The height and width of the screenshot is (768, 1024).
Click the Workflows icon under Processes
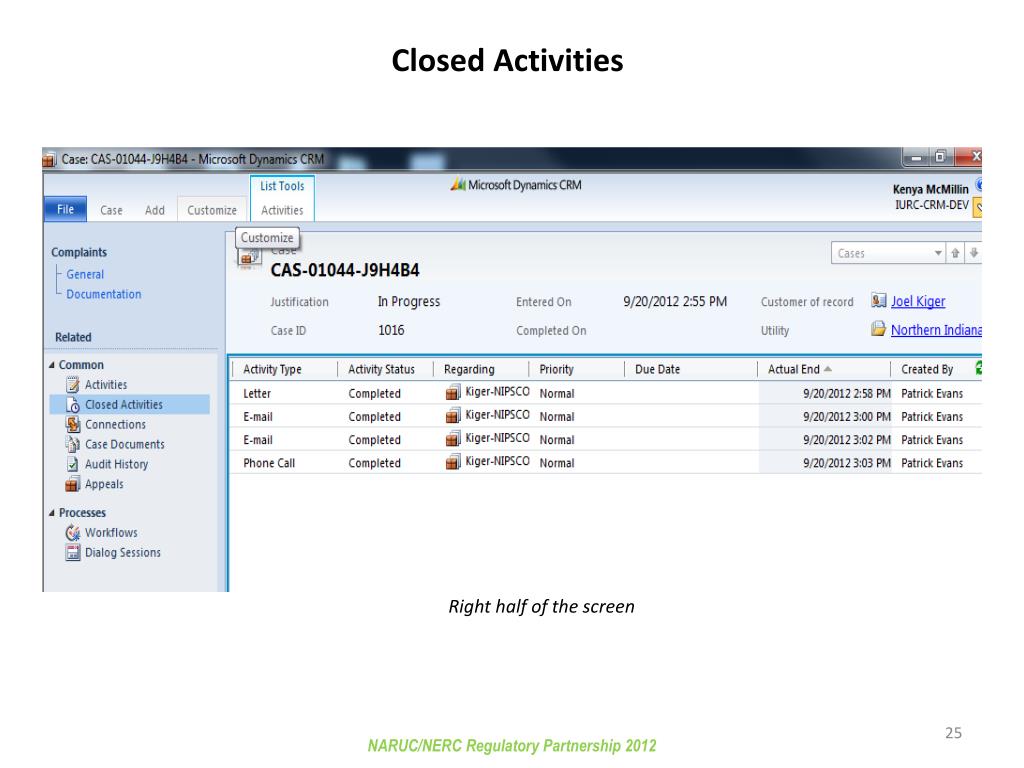click(x=72, y=532)
